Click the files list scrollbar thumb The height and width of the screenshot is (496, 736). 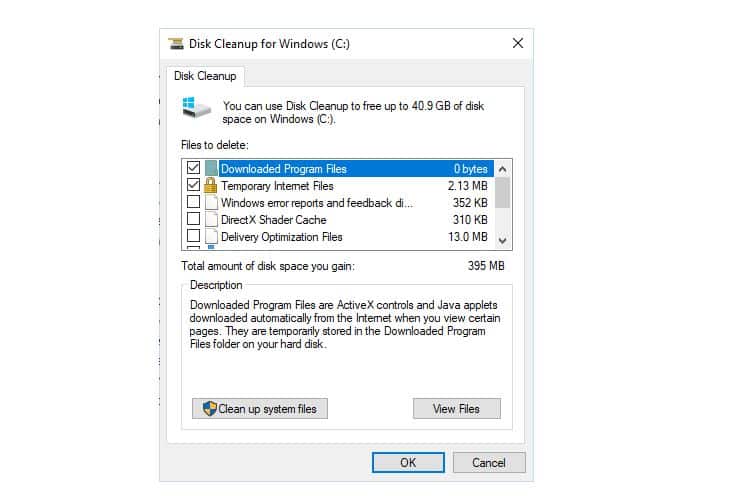coord(502,192)
